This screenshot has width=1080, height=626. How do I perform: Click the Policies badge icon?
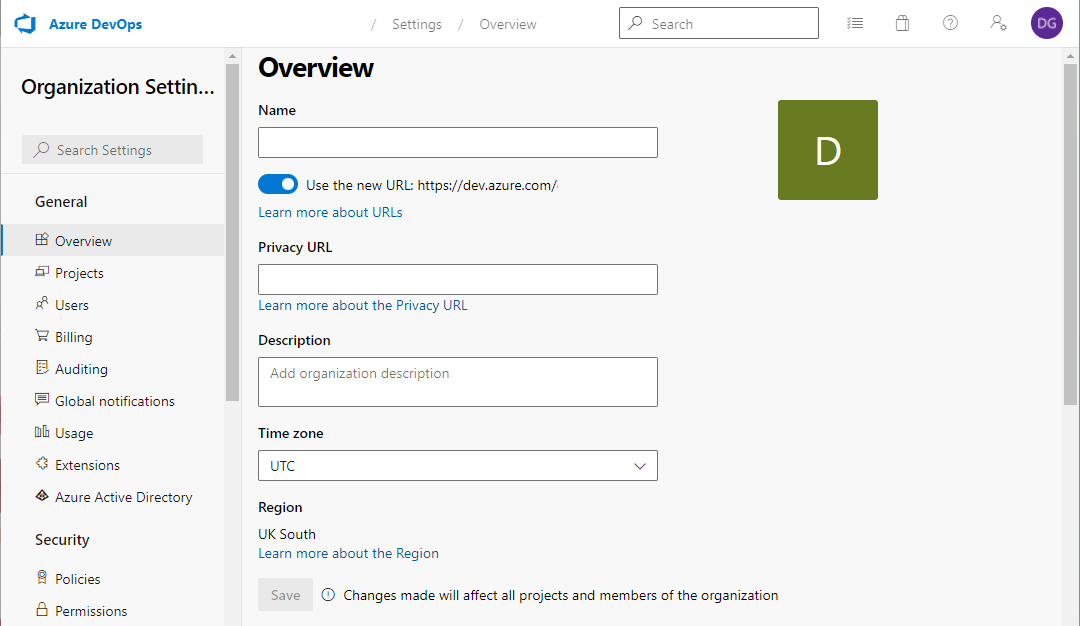(x=42, y=578)
